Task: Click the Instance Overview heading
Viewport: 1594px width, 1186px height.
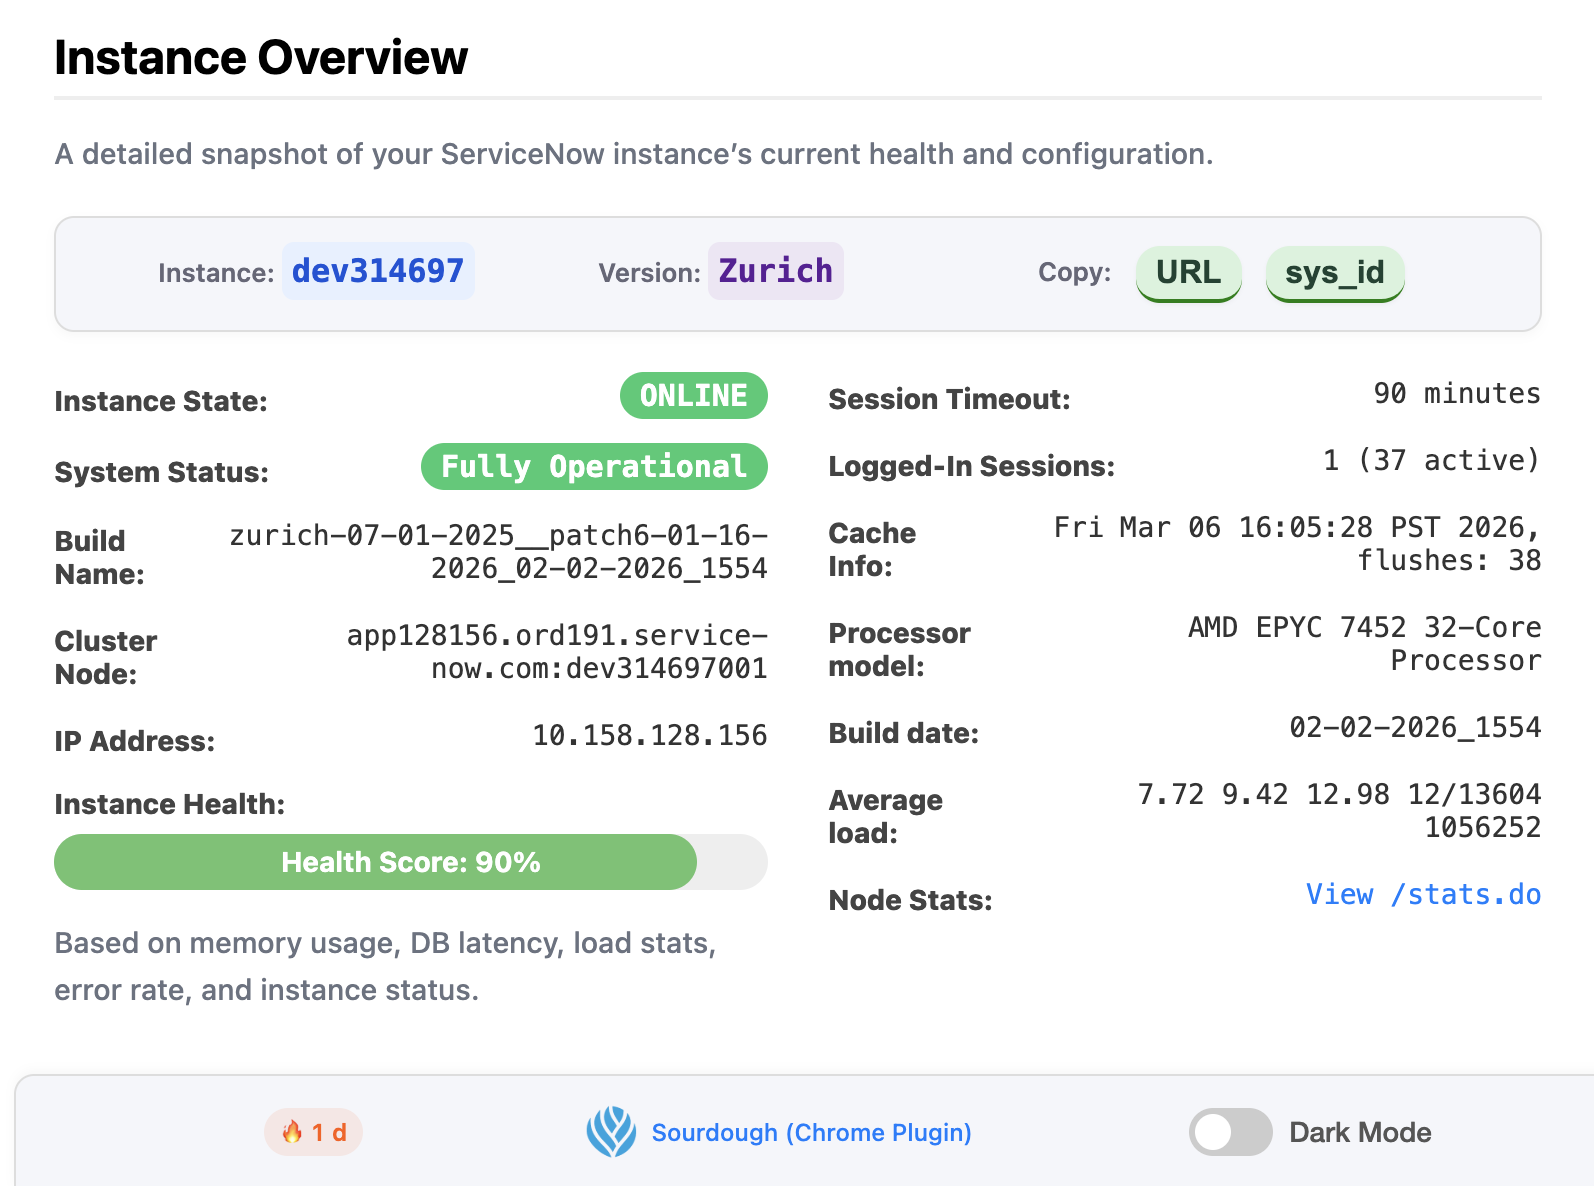Action: pos(261,57)
